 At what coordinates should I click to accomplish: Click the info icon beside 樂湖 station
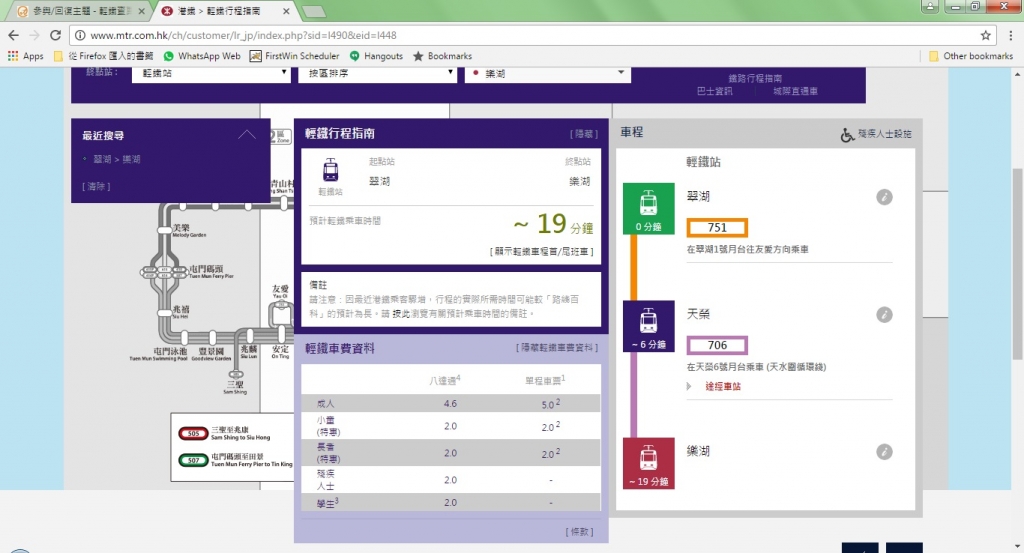pyautogui.click(x=883, y=452)
